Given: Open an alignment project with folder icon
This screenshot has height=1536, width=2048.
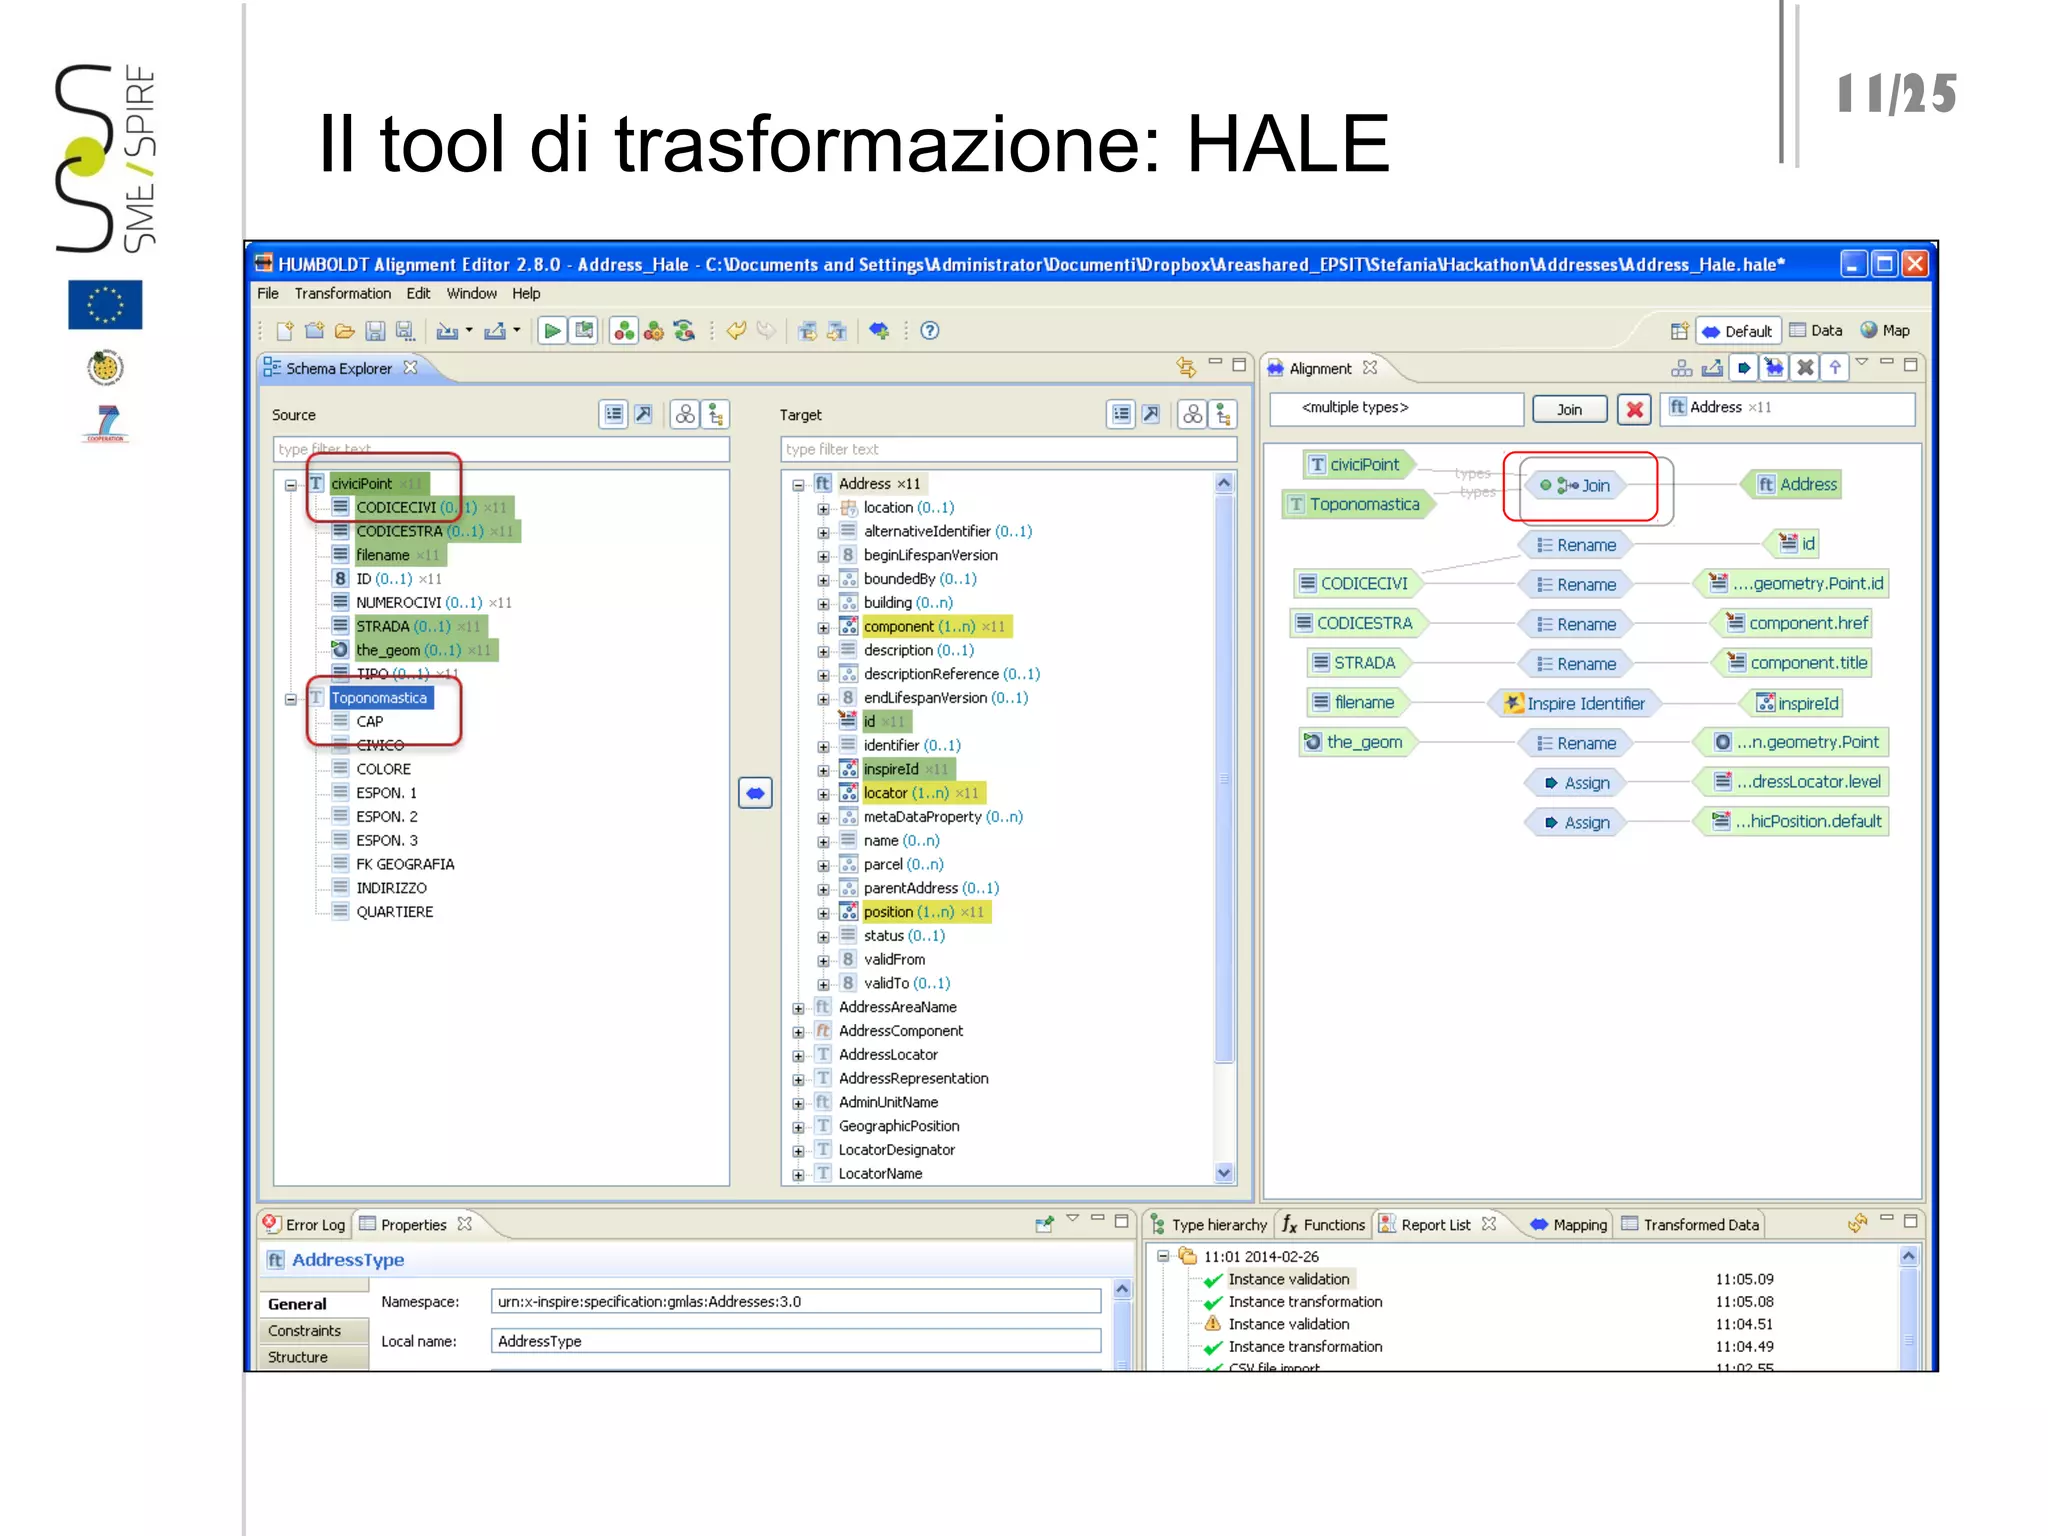Looking at the screenshot, I should pyautogui.click(x=345, y=331).
